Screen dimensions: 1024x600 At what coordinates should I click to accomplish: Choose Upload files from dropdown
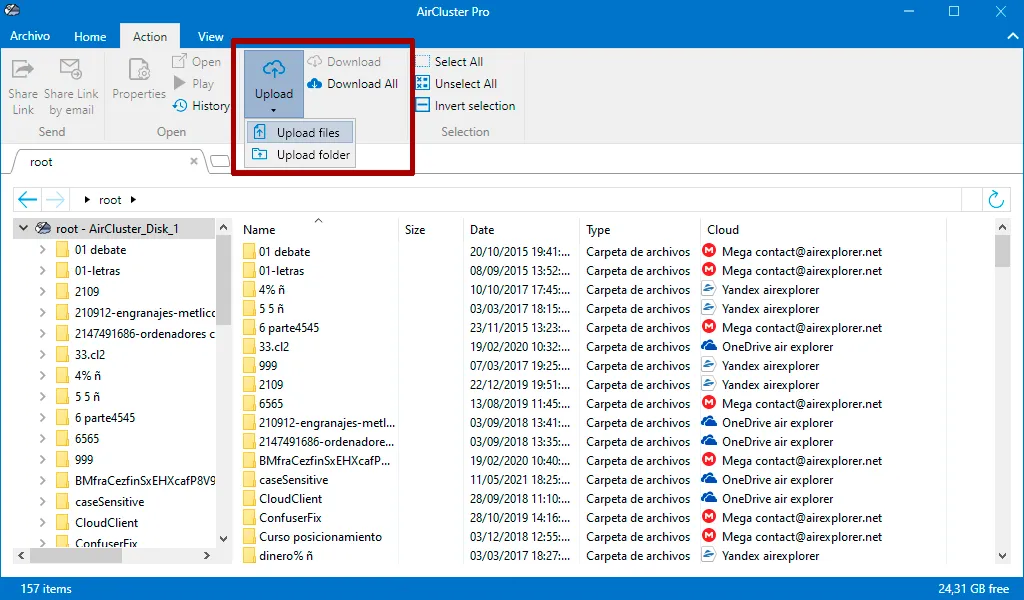[300, 133]
